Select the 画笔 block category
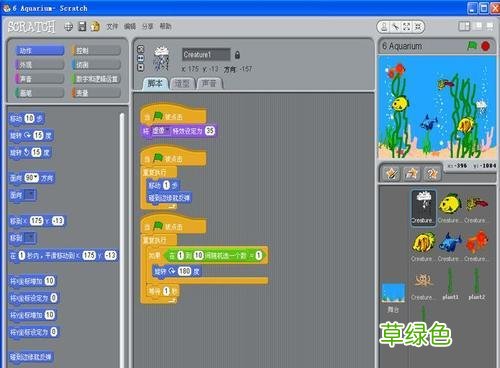The image size is (500, 368). [x=39, y=93]
